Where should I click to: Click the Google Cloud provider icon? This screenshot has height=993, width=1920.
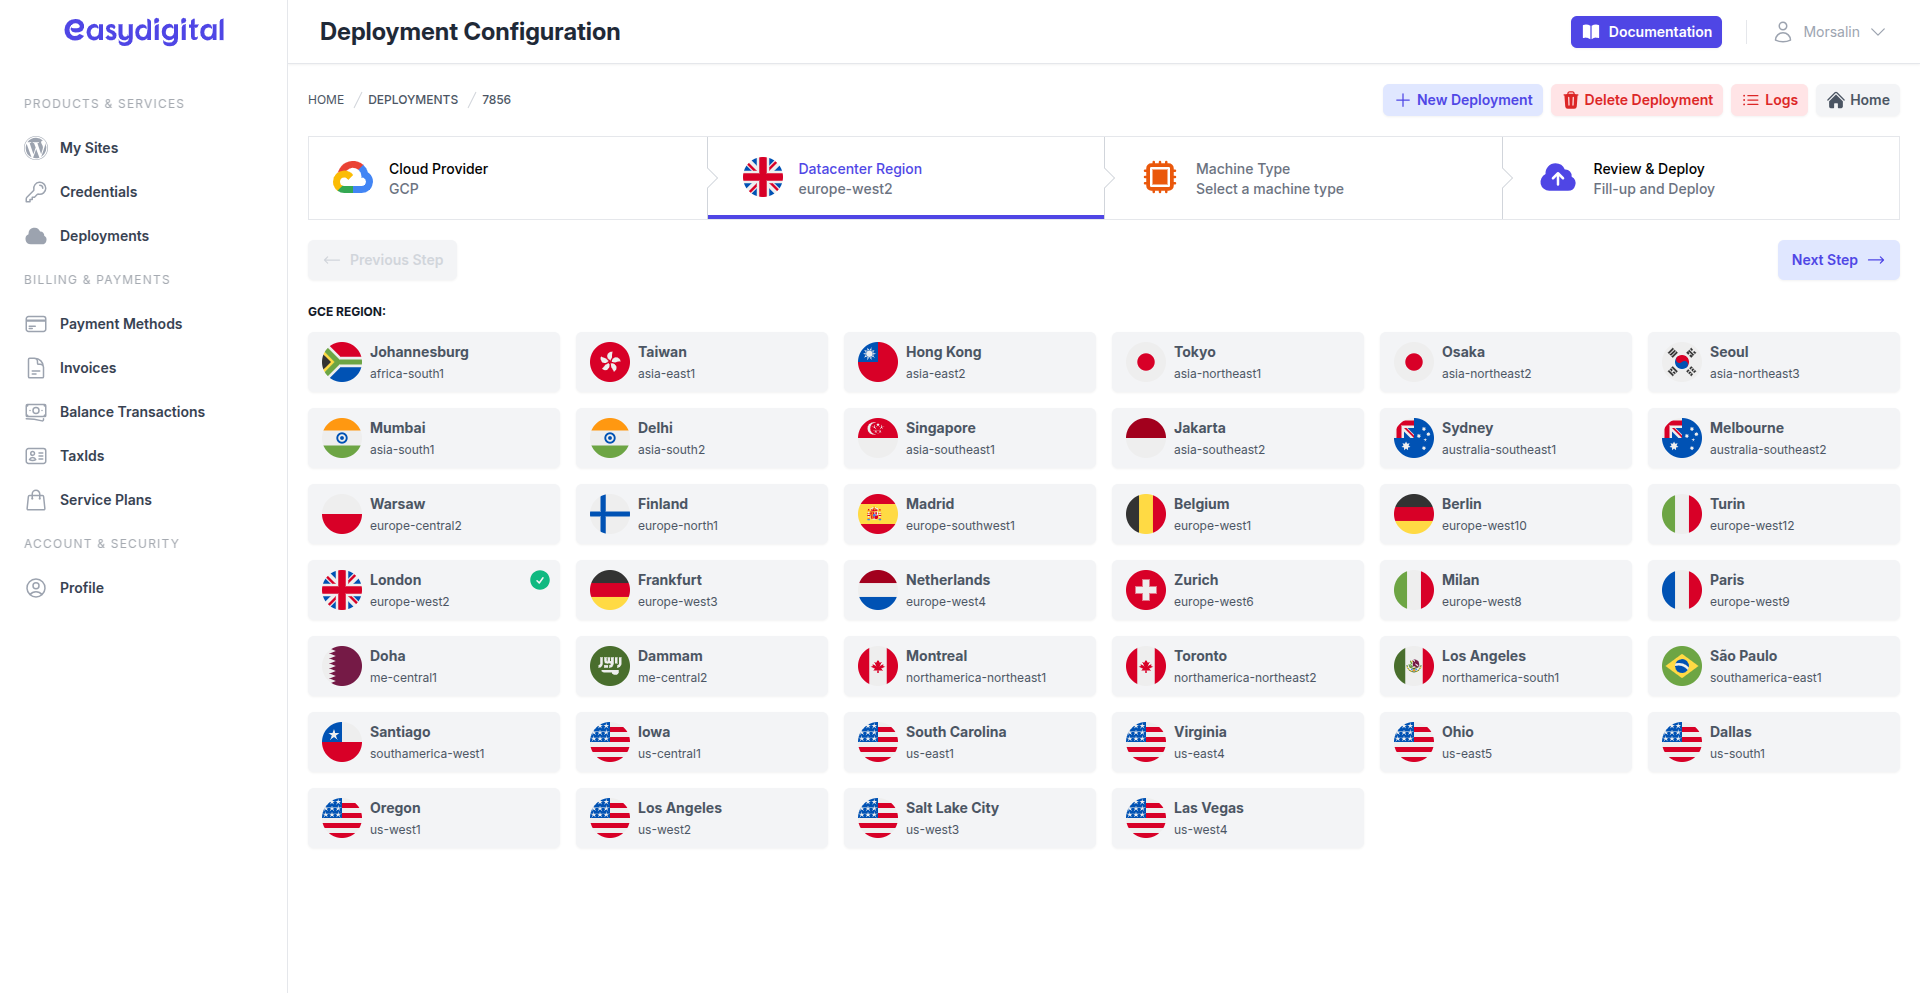pos(351,177)
